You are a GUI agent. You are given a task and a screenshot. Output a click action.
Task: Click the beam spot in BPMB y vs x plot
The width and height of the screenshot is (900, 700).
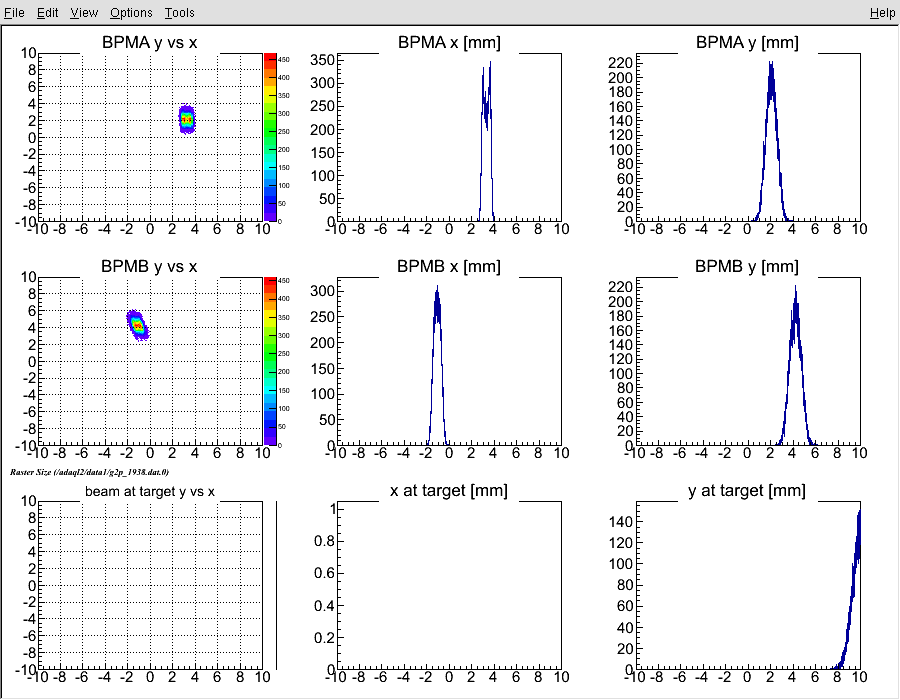pos(138,325)
